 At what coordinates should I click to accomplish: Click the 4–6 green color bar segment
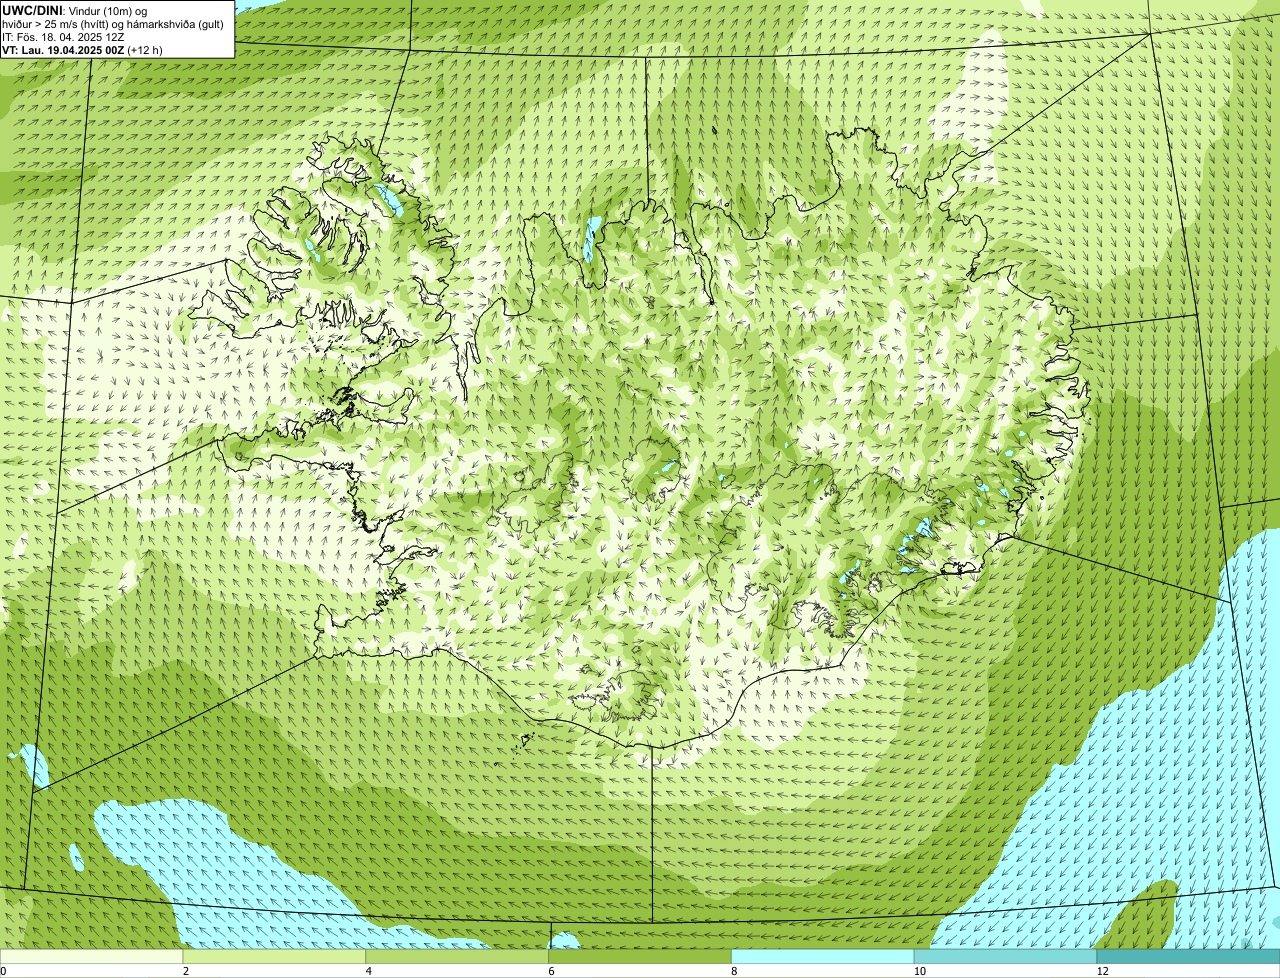click(x=458, y=956)
